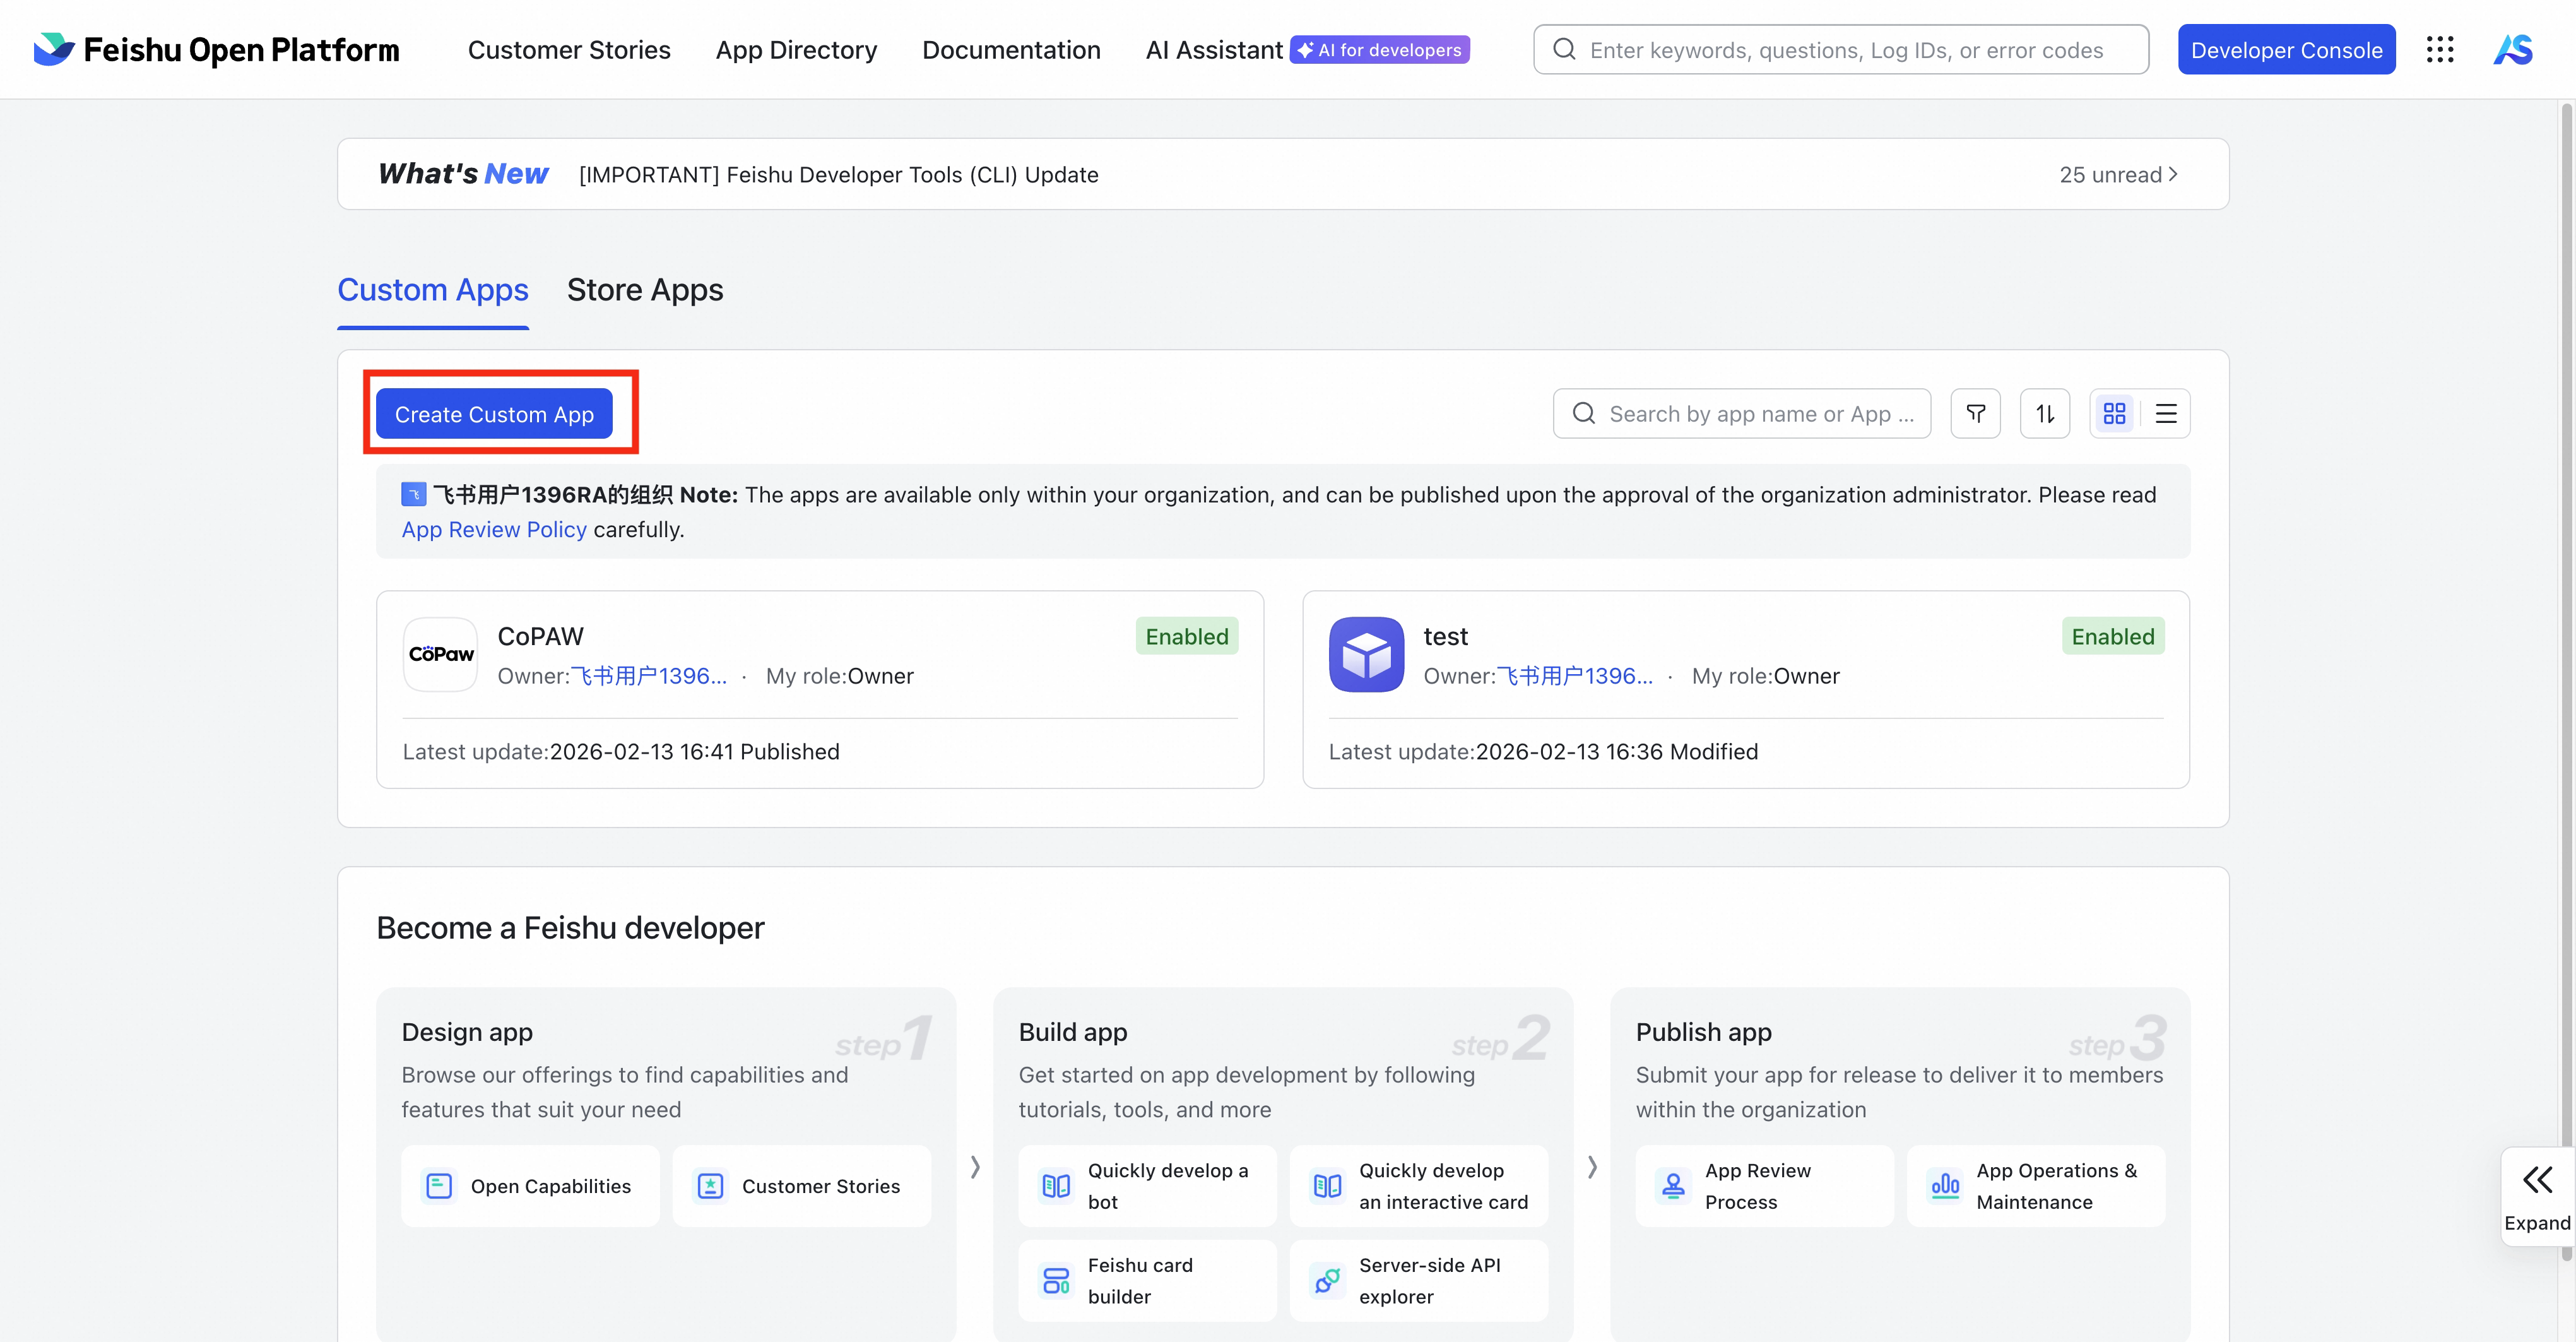Click the sort order icon
The height and width of the screenshot is (1342, 2576).
2045,413
